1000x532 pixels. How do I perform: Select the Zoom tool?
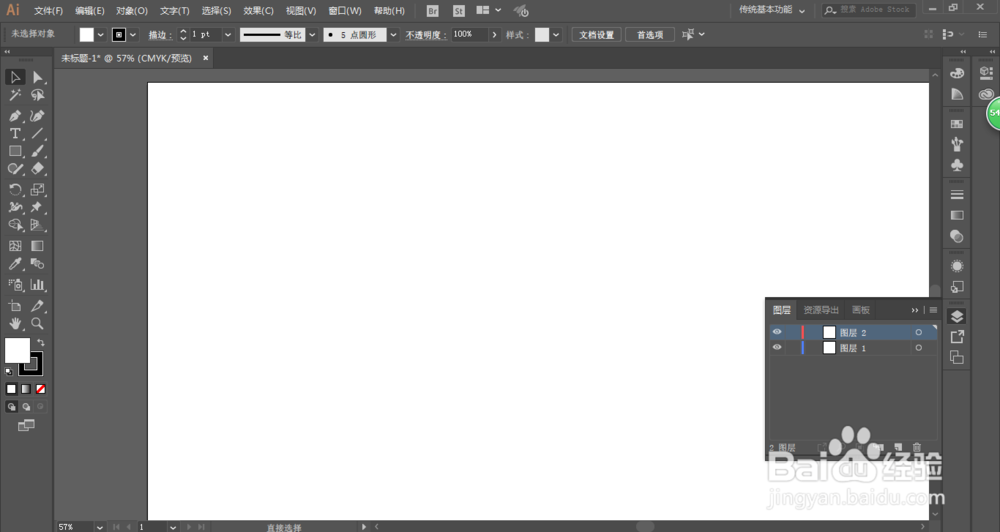pyautogui.click(x=38, y=323)
